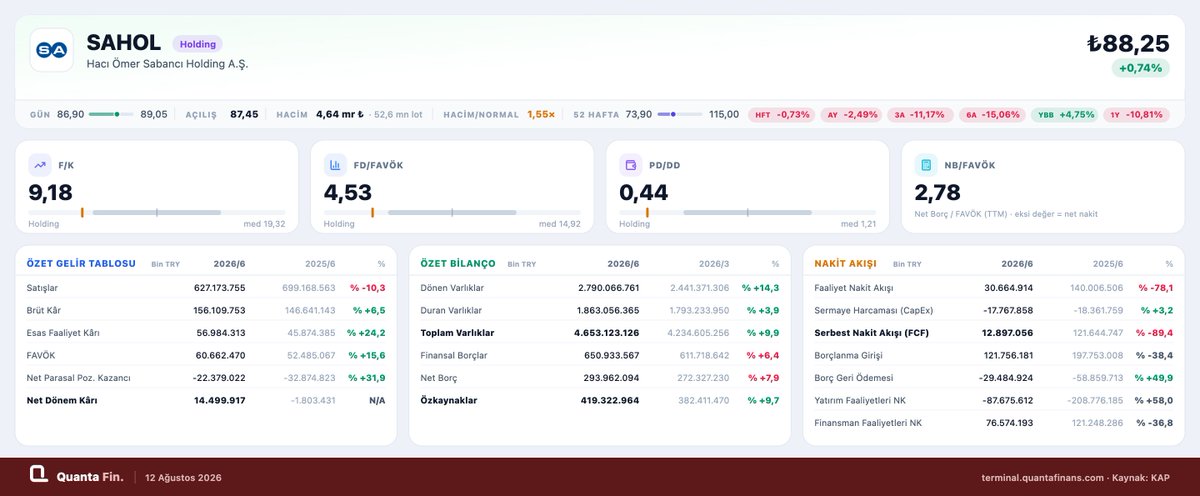Click the FD/FAVÖK value 4,53

(348, 192)
